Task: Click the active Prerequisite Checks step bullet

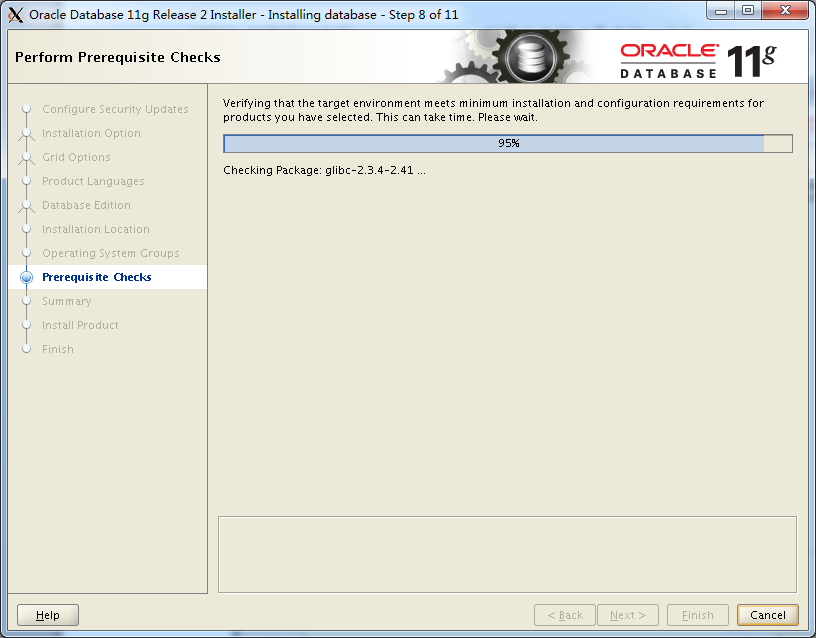Action: click(x=27, y=277)
